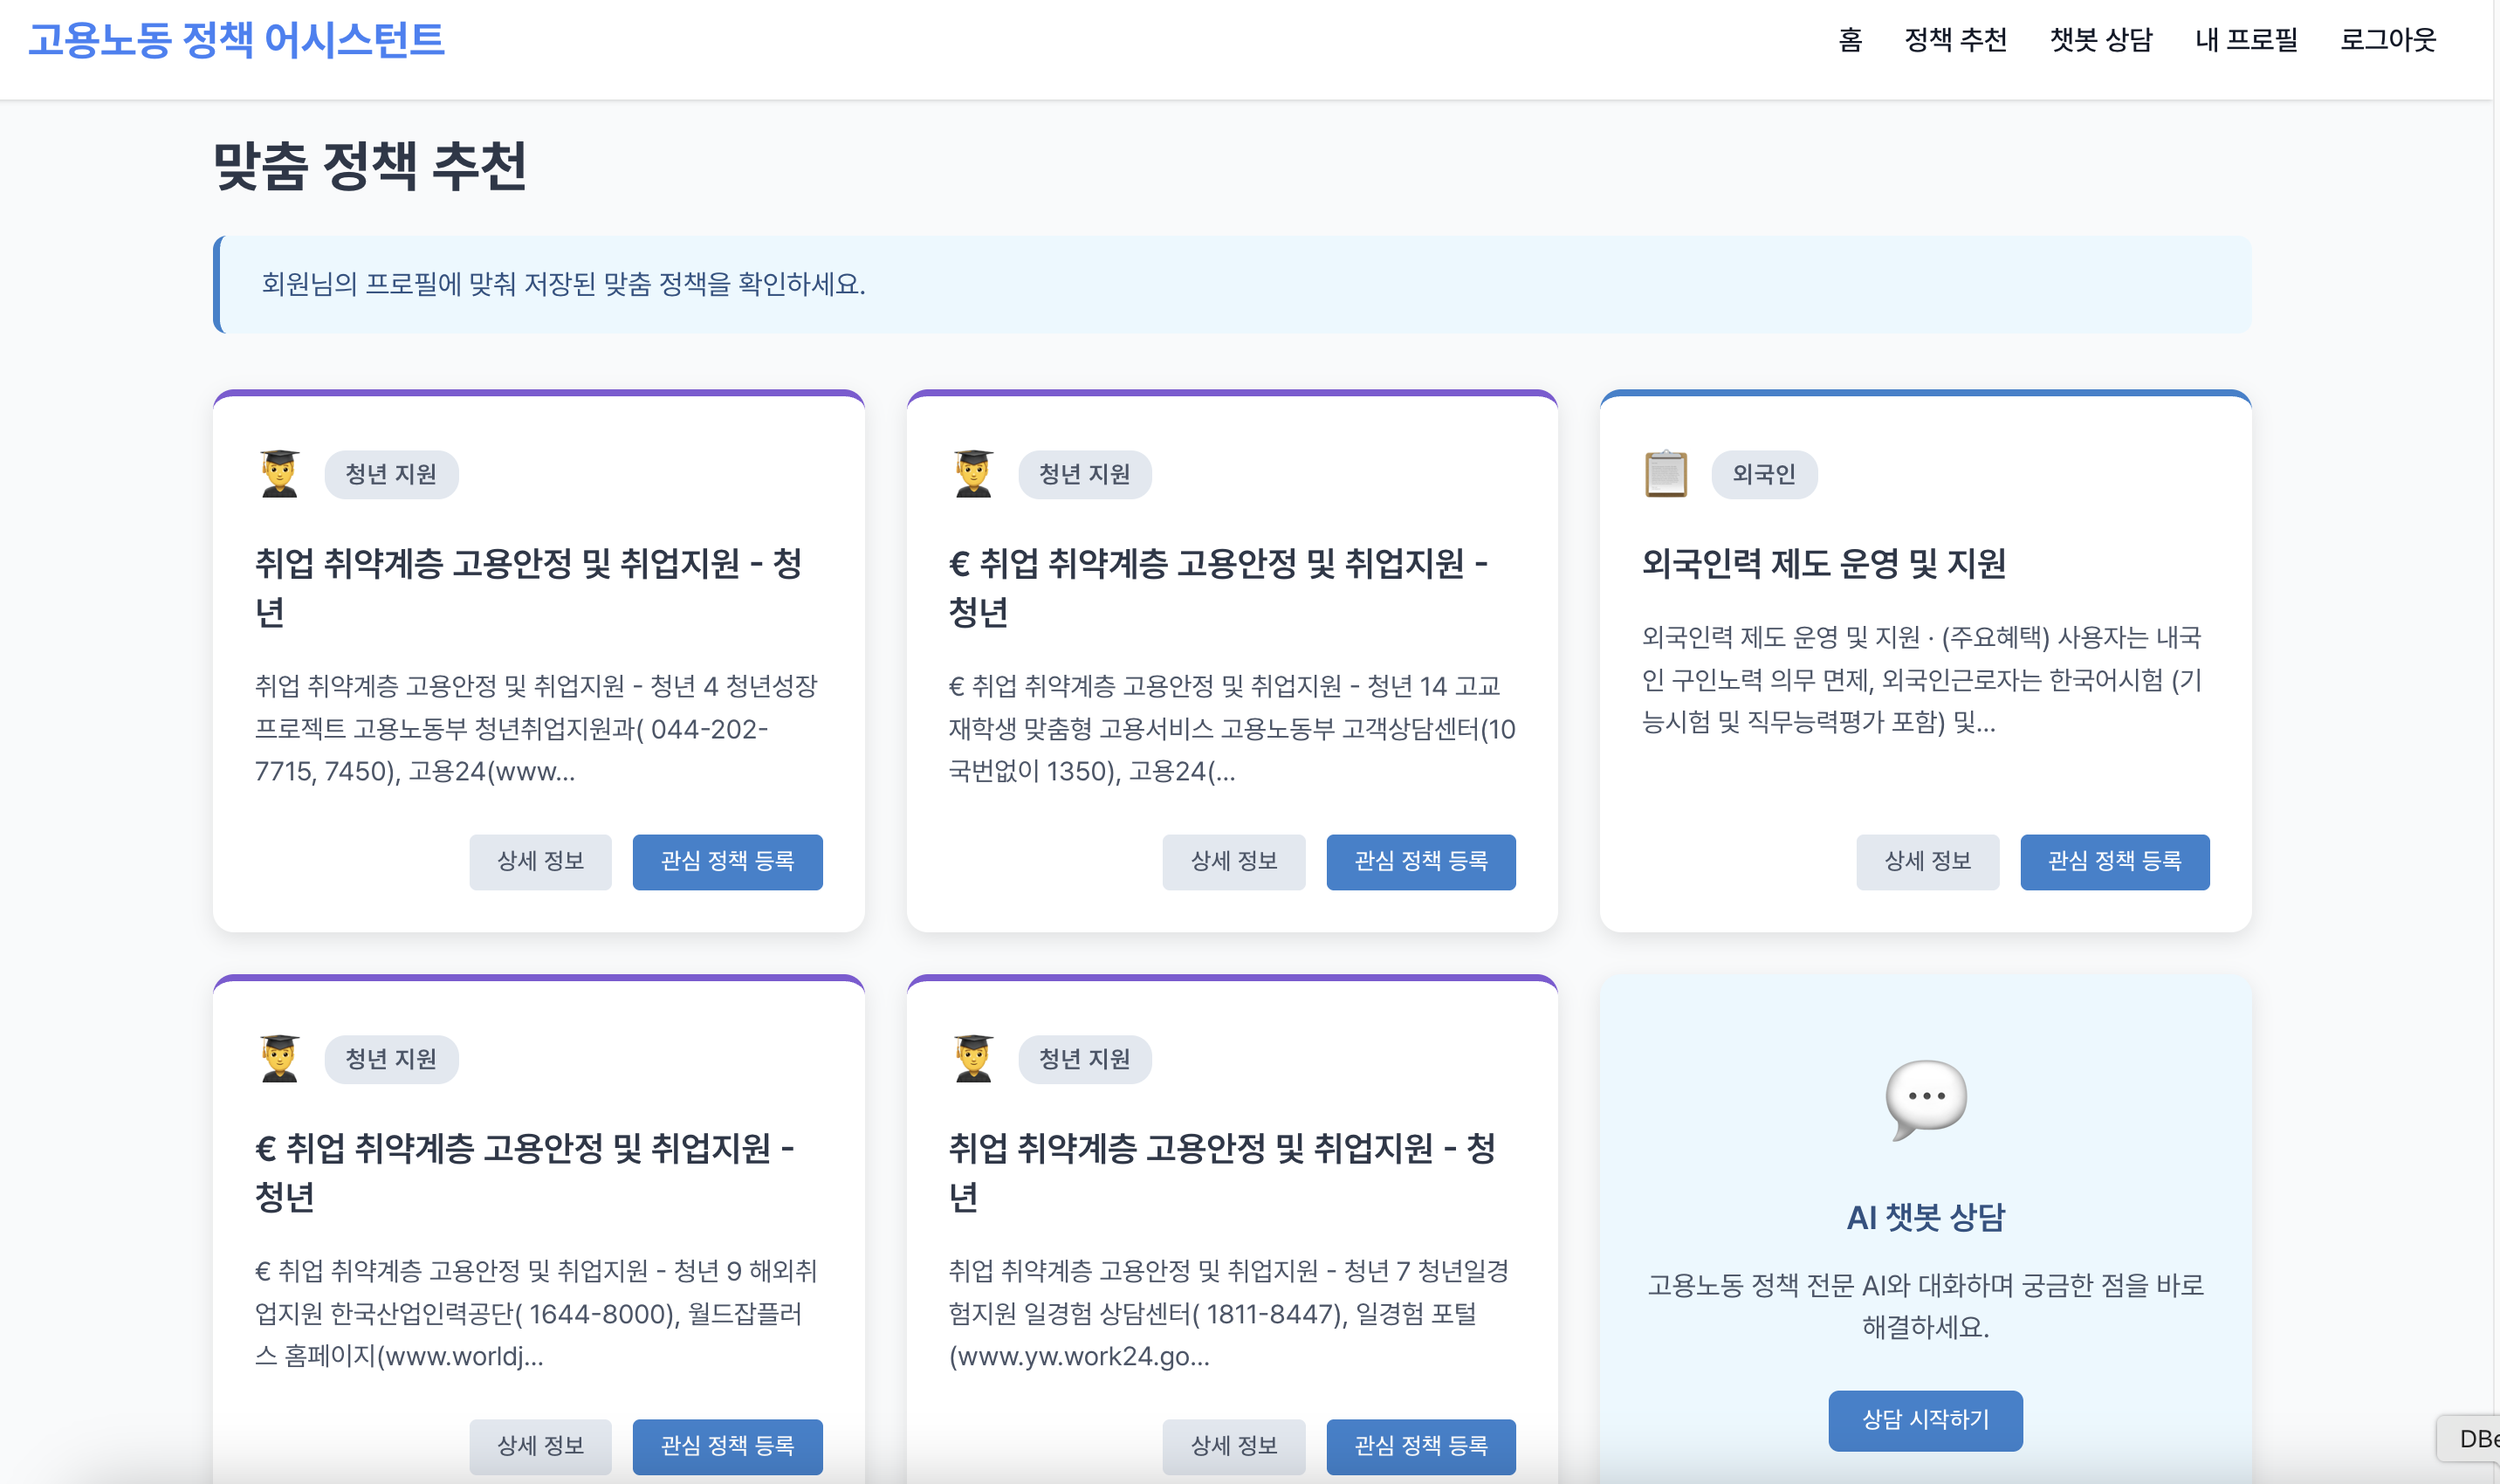Click 외국인력 제도 운영 및 지원 card title
Viewport: 2500px width, 1484px height.
point(1823,563)
